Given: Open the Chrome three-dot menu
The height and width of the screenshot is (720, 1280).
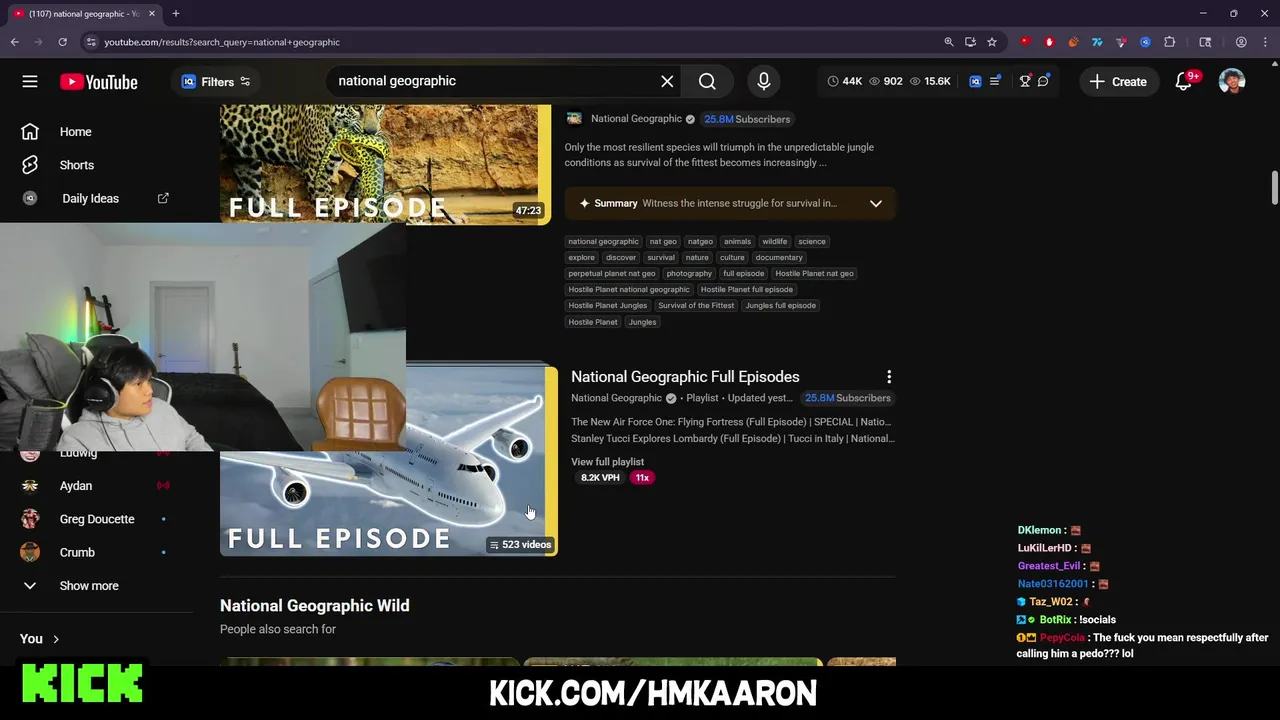Looking at the screenshot, I should pyautogui.click(x=1265, y=42).
